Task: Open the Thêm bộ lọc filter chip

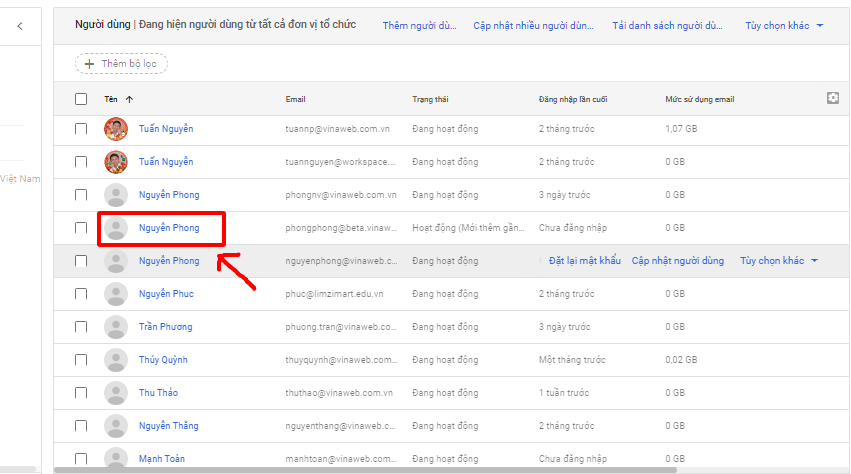Action: pyautogui.click(x=121, y=64)
